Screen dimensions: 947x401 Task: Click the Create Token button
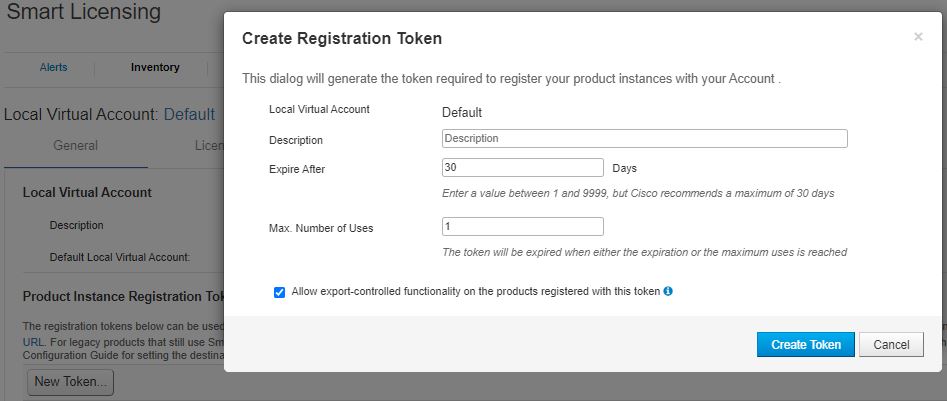(806, 345)
